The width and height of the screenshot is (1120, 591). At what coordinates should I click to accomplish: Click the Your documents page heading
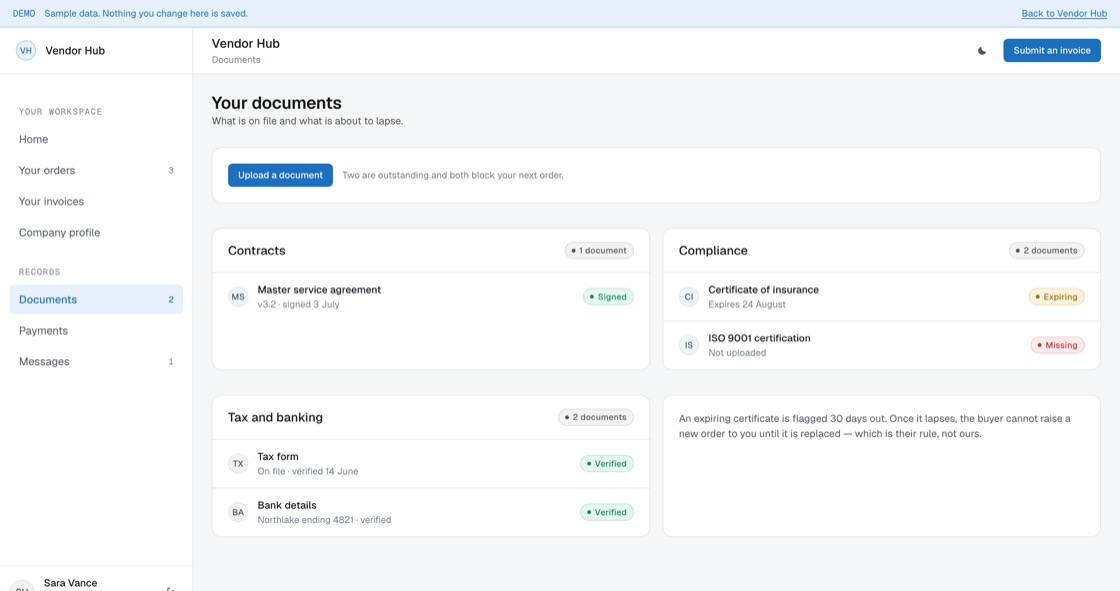click(276, 103)
